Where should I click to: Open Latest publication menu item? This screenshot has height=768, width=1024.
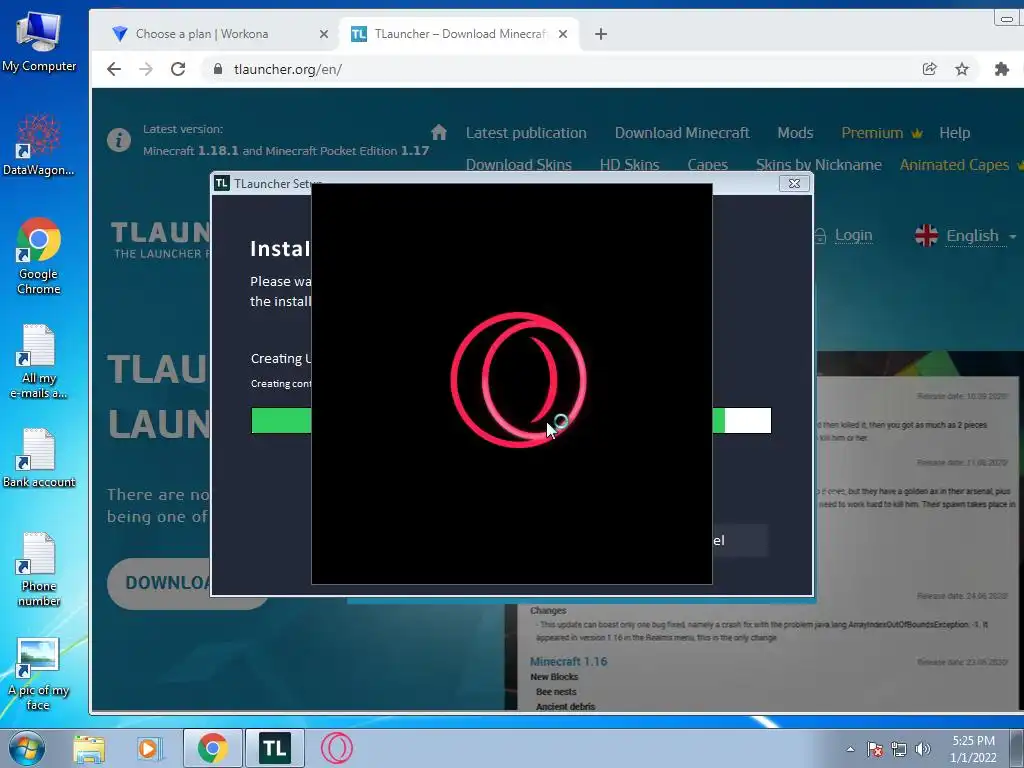coord(526,133)
